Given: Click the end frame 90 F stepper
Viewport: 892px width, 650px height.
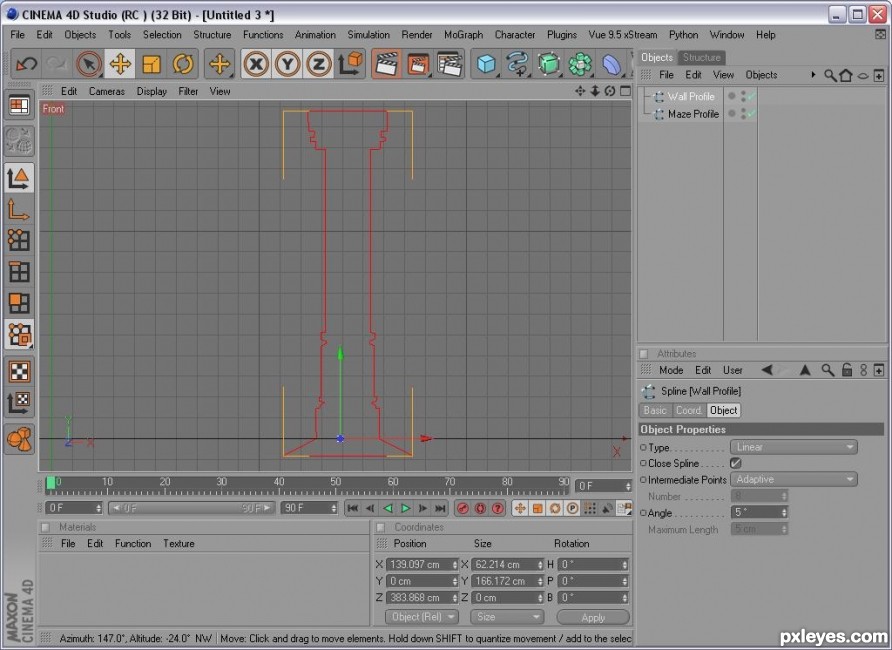Looking at the screenshot, I should [333, 508].
